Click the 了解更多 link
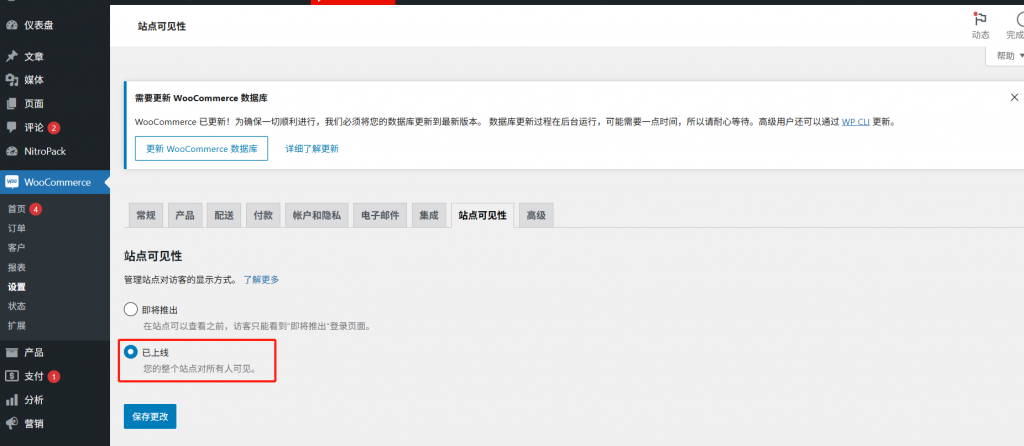1024x446 pixels. tap(261, 279)
